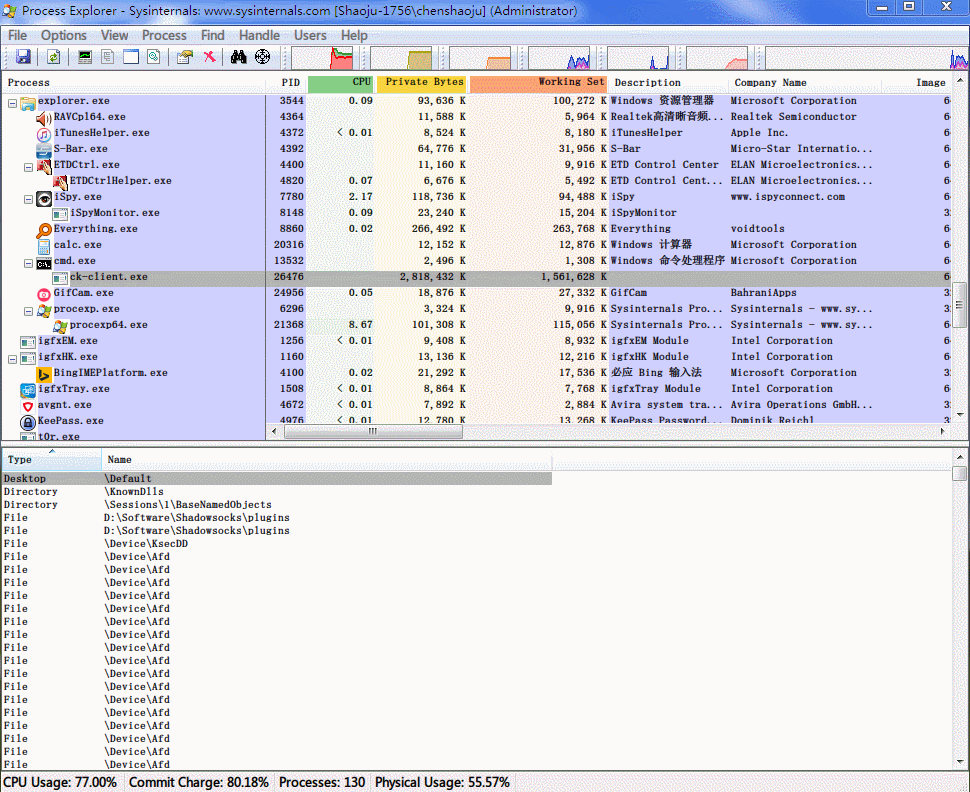Click the Everything.exe magnifier icon
970x792 pixels.
point(44,230)
